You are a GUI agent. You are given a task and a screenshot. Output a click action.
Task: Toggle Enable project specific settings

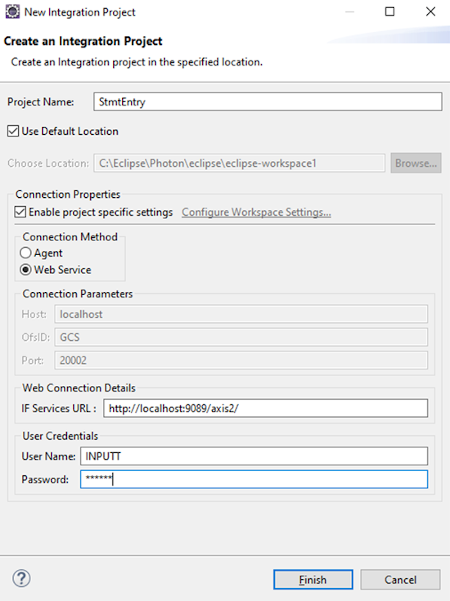[20, 212]
